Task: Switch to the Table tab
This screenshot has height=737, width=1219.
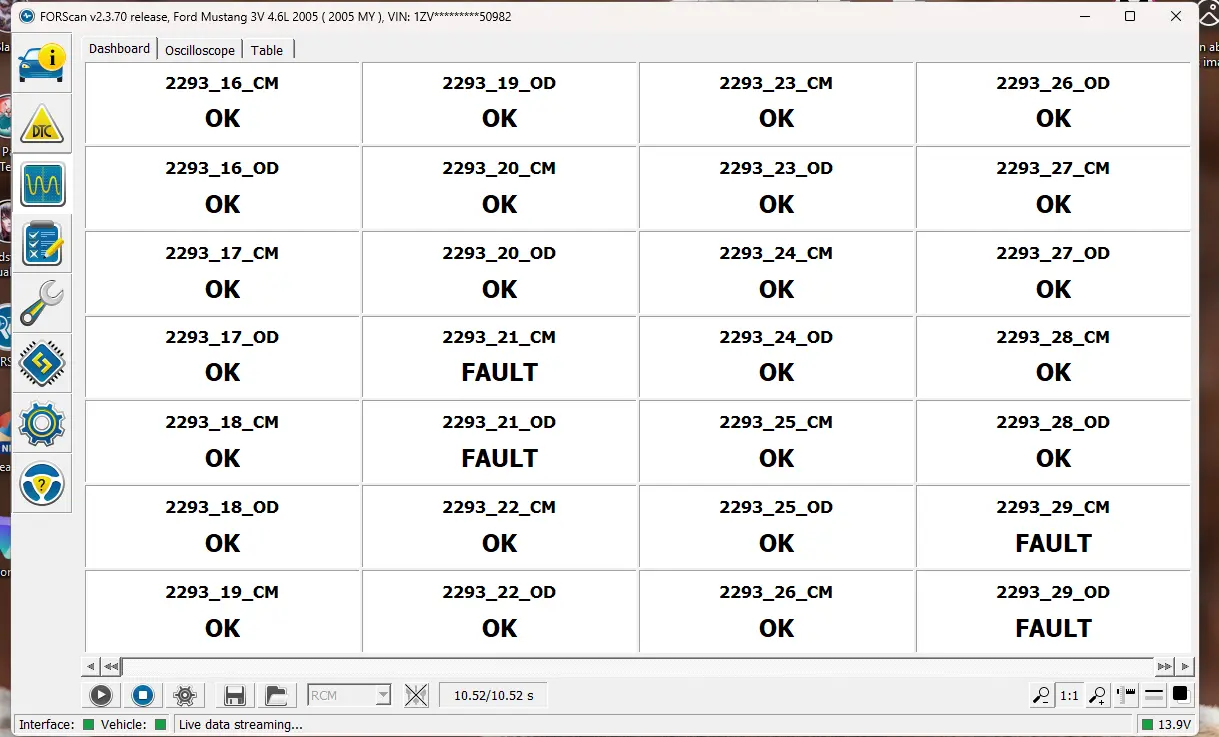Action: (x=267, y=50)
